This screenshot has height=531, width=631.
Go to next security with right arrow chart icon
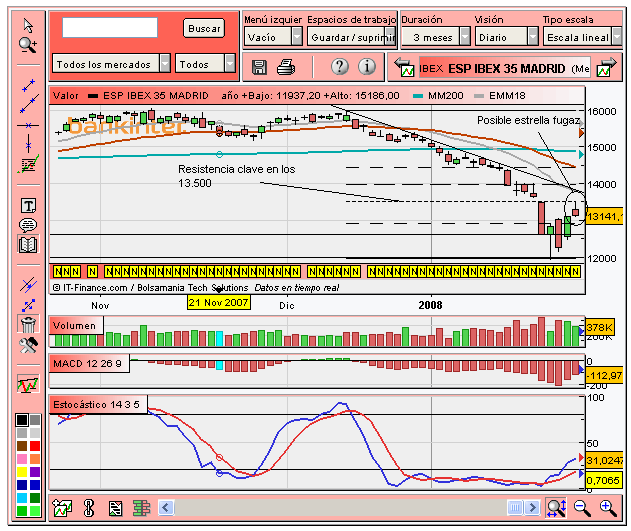607,67
